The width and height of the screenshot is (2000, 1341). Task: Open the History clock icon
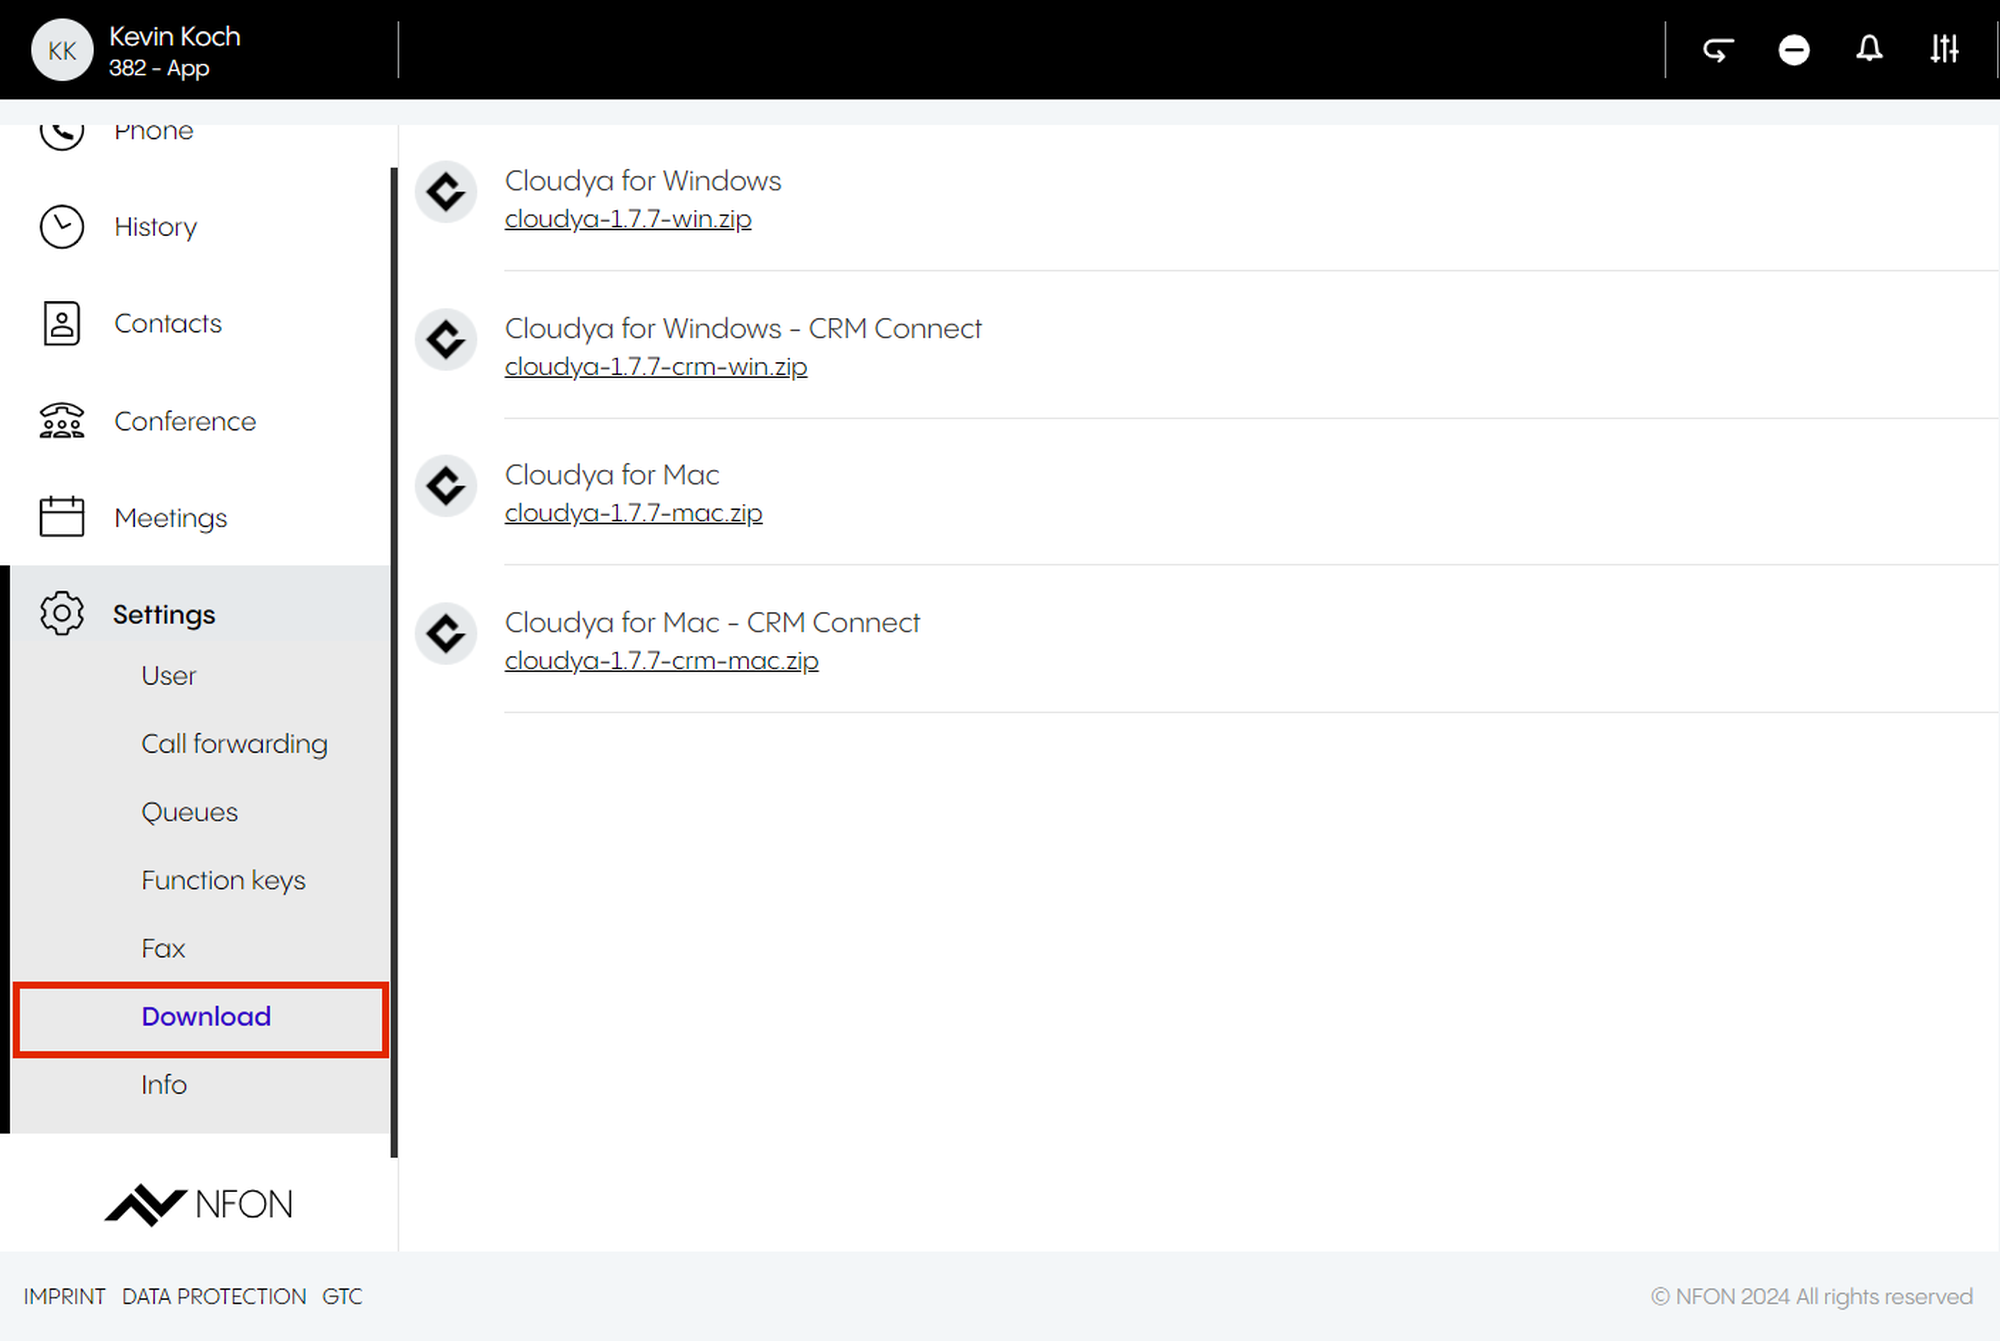point(62,227)
